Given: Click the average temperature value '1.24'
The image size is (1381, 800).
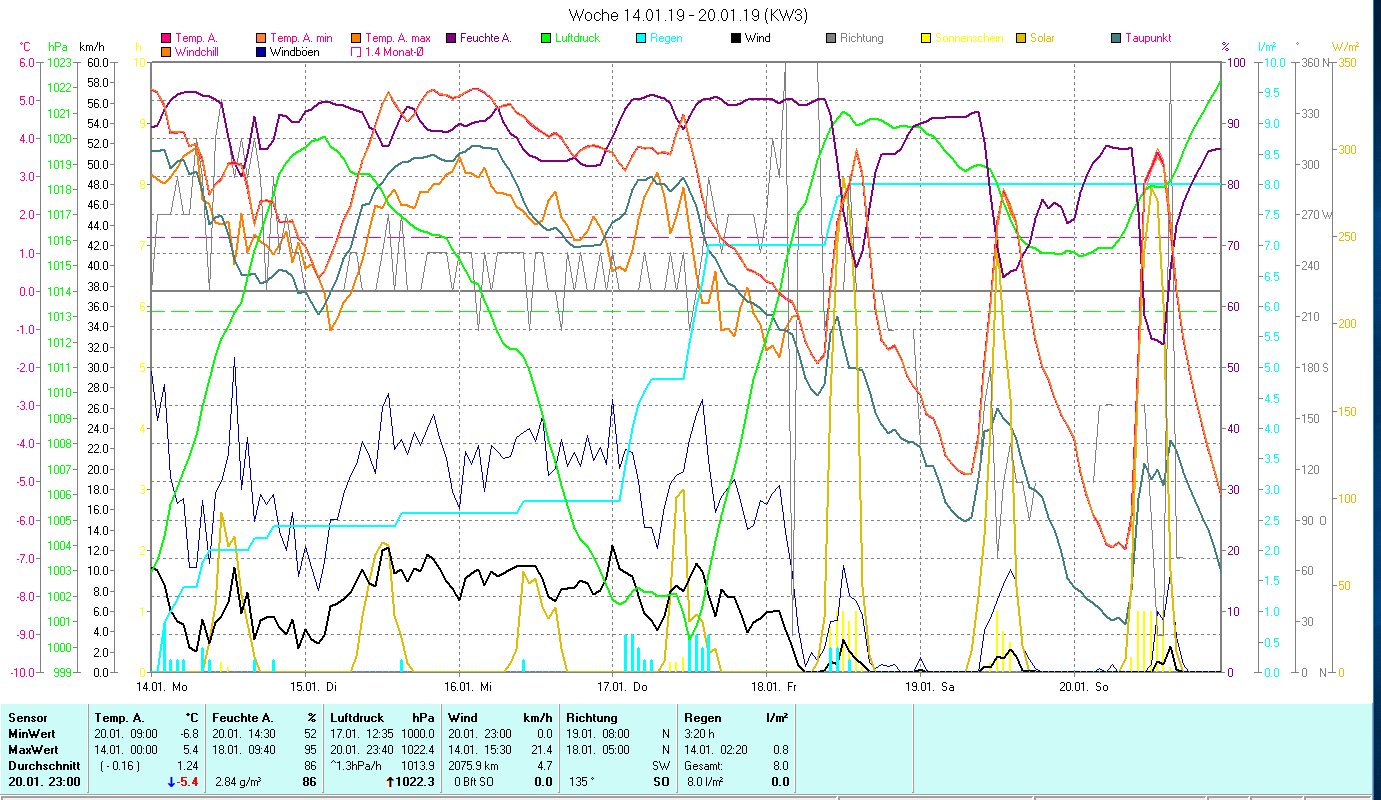Looking at the screenshot, I should tap(190, 766).
